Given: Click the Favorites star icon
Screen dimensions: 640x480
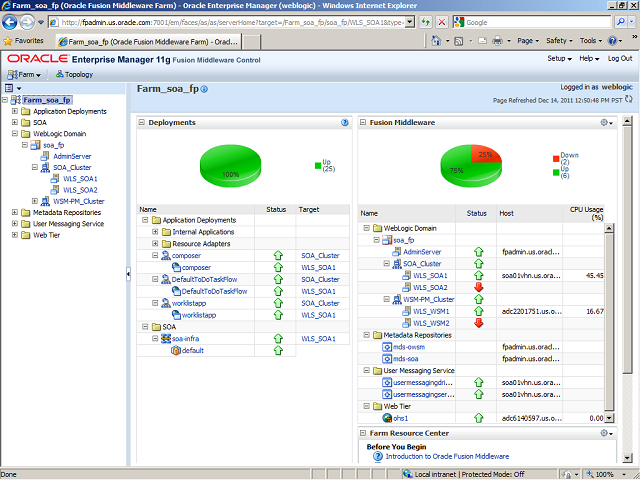Looking at the screenshot, I should (x=9, y=41).
